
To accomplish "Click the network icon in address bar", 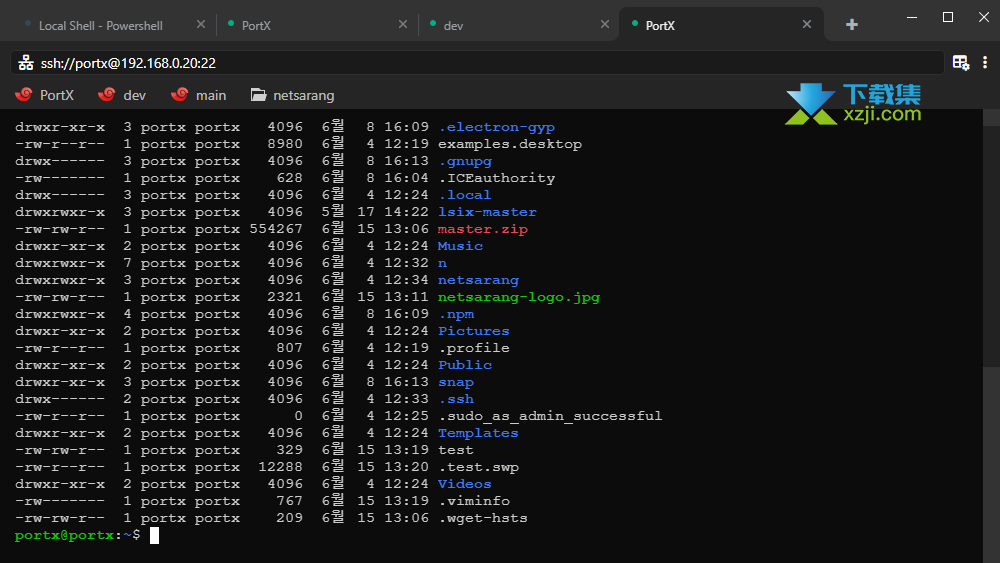I will pos(26,62).
